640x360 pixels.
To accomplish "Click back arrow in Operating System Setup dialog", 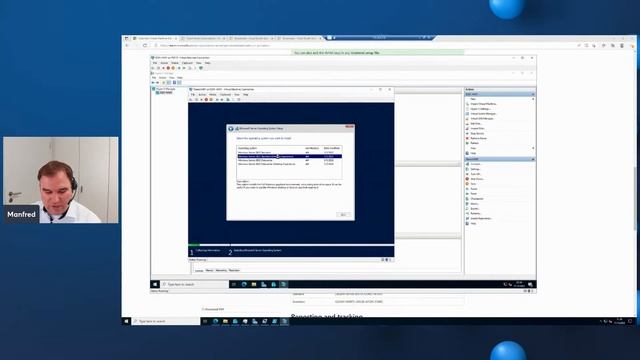I will click(x=231, y=129).
